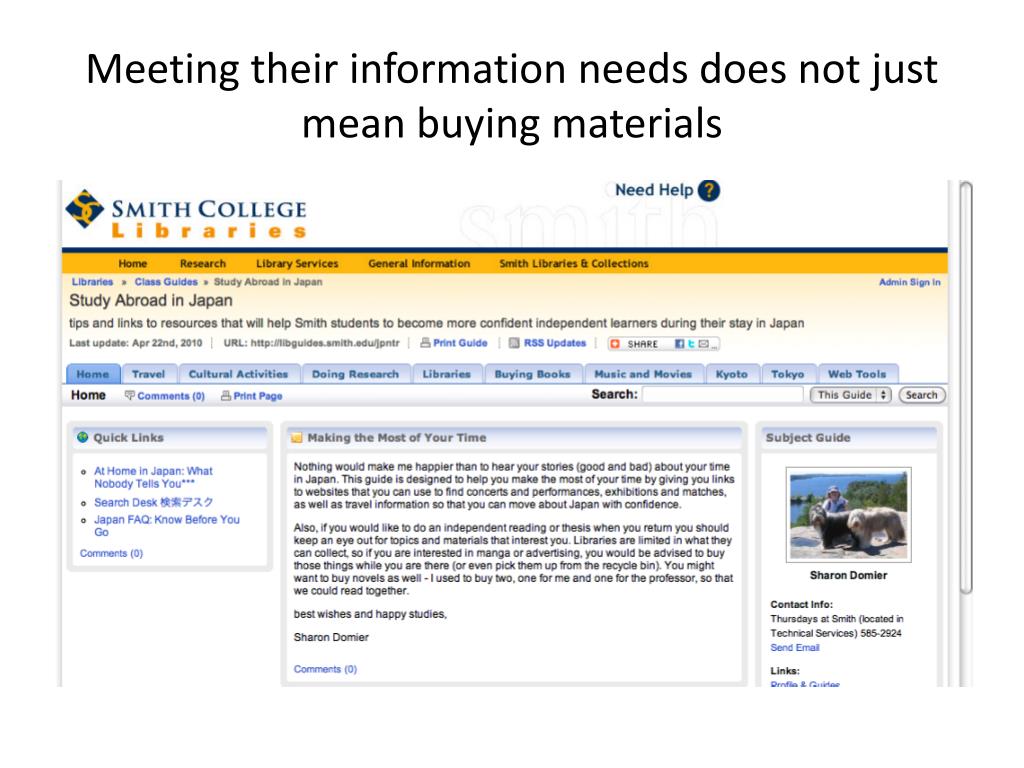
Task: Switch to the Tokyo tab
Action: [788, 374]
